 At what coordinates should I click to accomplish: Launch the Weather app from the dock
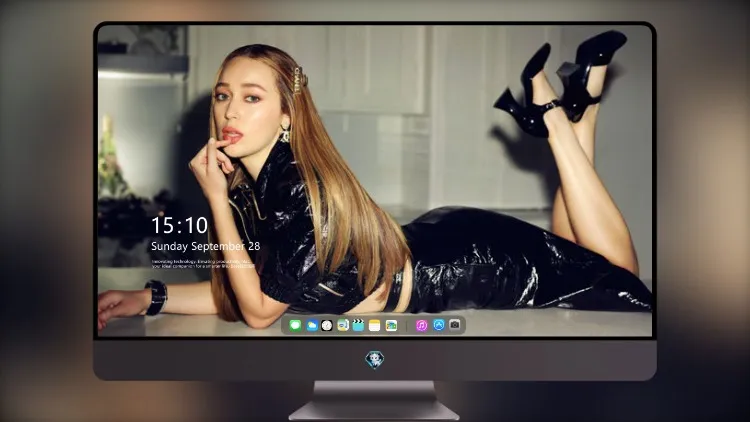coord(311,325)
